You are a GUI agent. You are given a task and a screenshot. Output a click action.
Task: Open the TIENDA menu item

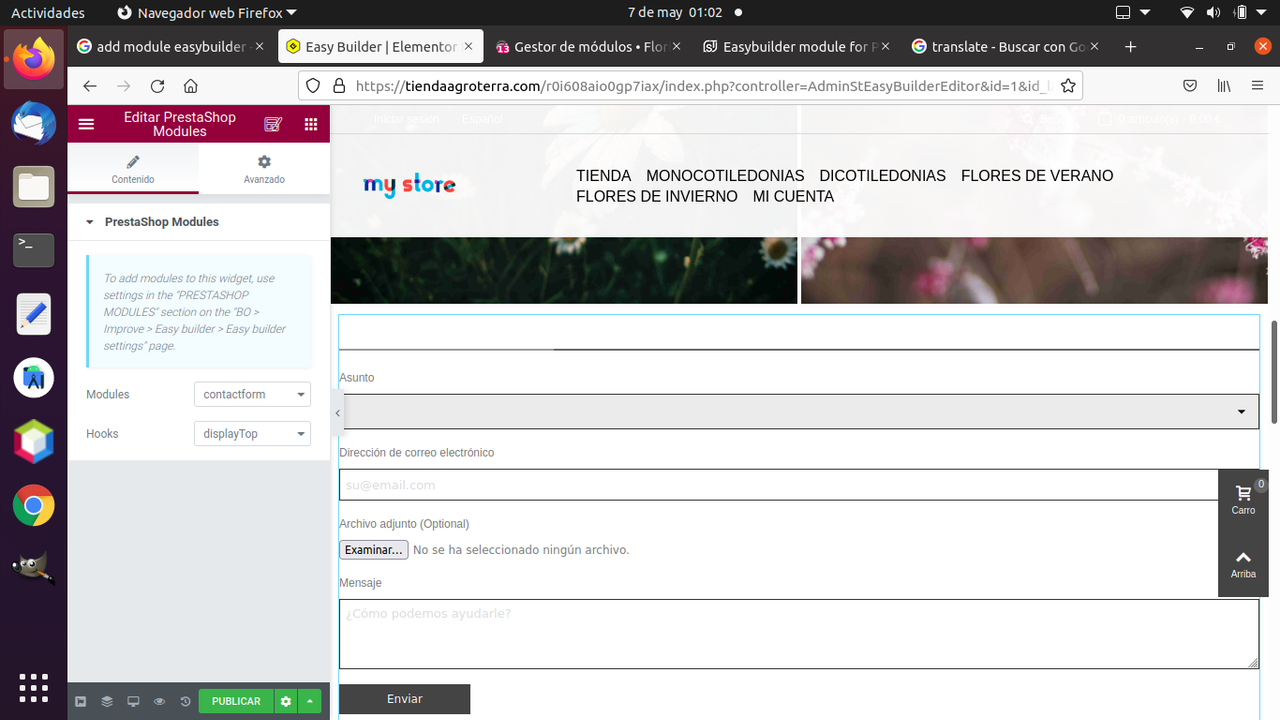pyautogui.click(x=603, y=176)
